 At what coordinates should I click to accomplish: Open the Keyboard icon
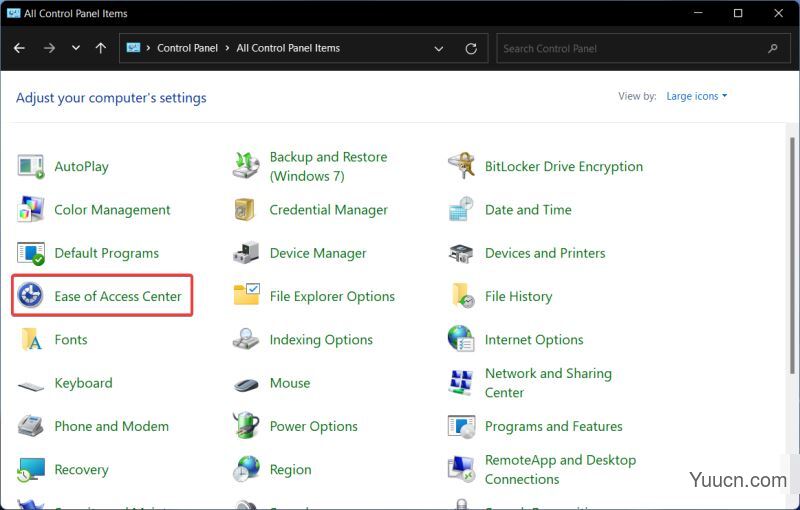click(x=31, y=386)
